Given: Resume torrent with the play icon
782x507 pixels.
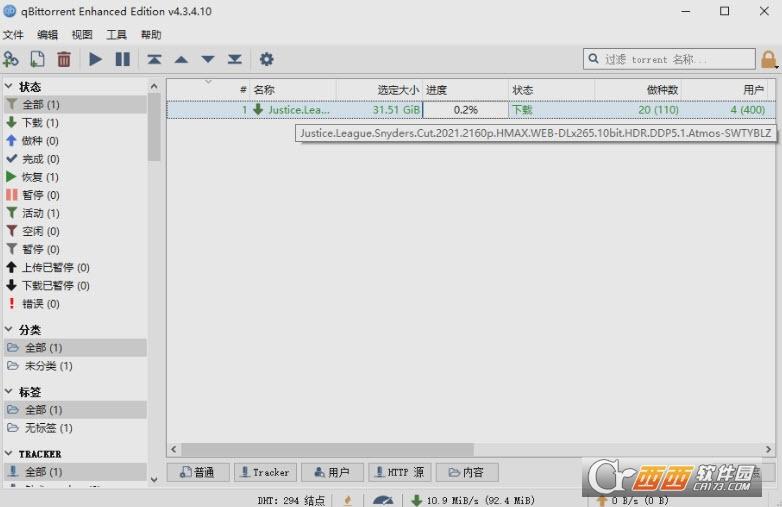Looking at the screenshot, I should pyautogui.click(x=95, y=59).
